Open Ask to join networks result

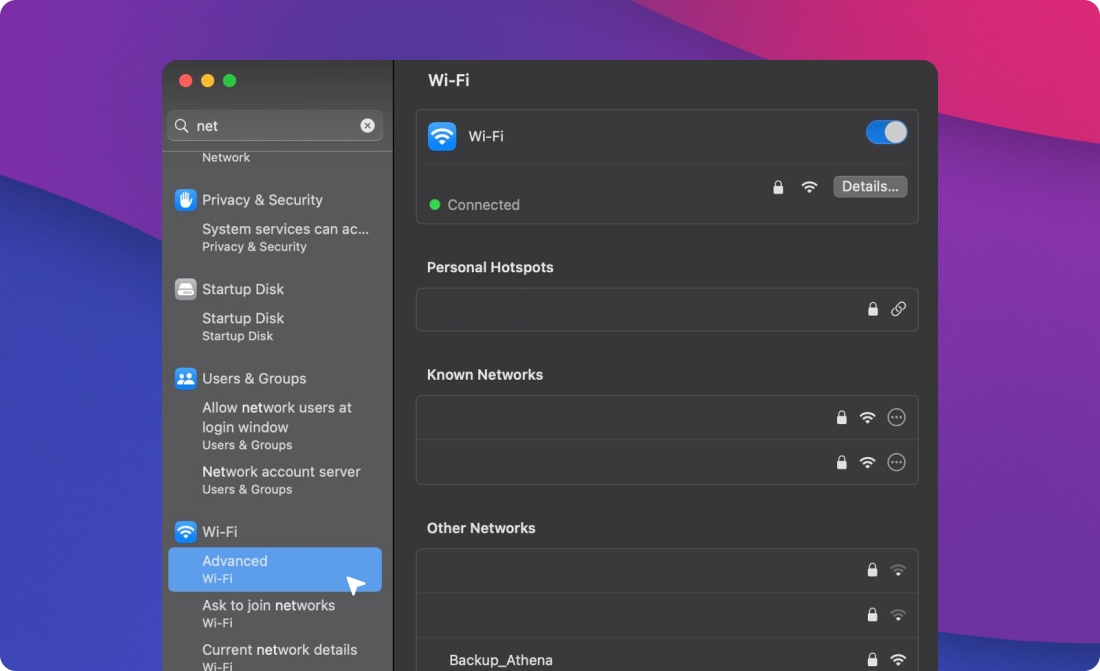pos(268,613)
